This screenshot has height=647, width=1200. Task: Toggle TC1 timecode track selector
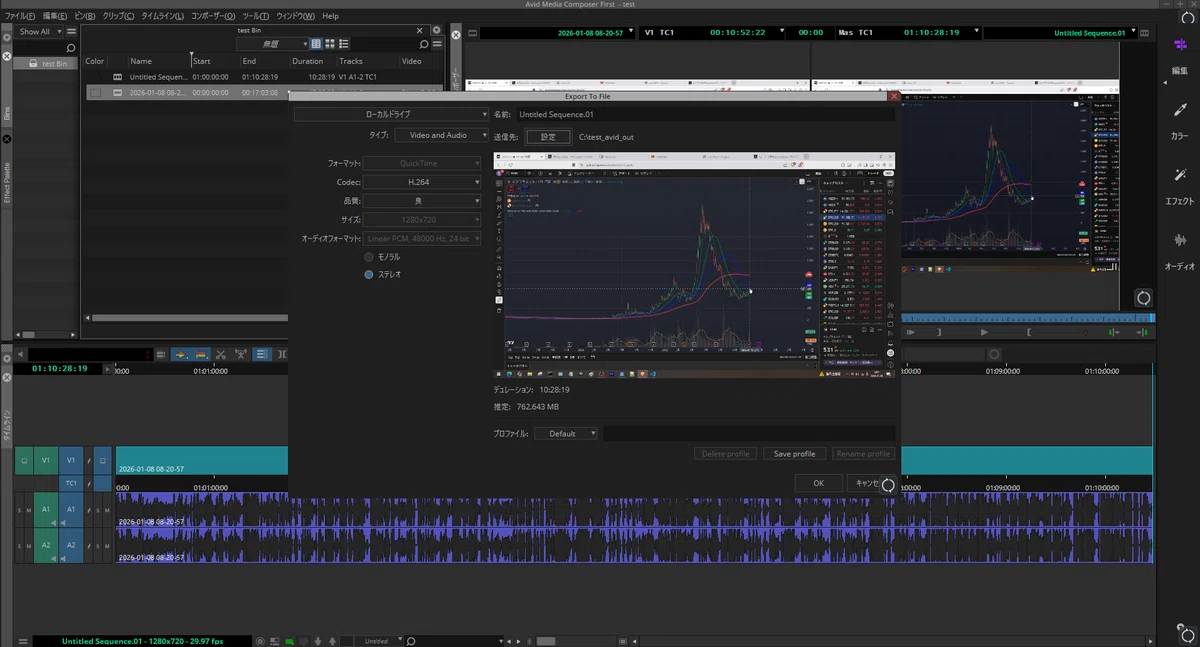click(x=71, y=483)
